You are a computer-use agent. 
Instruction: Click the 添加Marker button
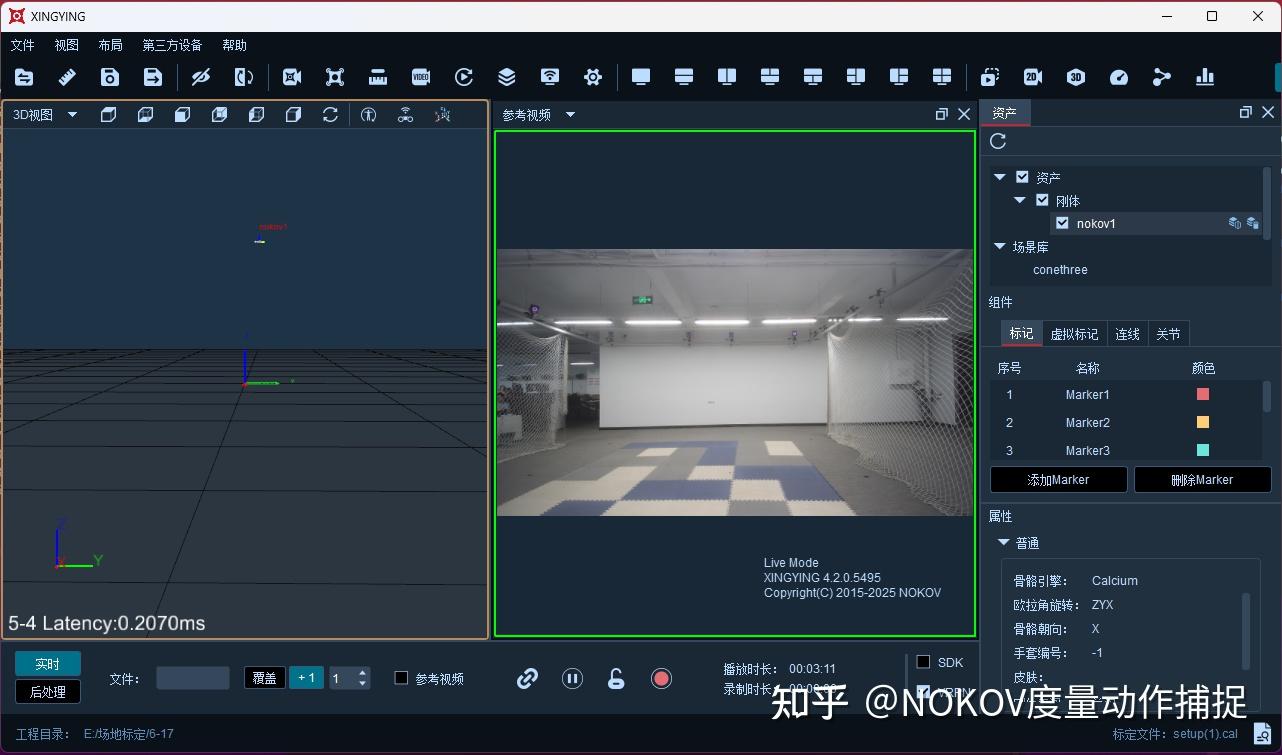pos(1058,480)
